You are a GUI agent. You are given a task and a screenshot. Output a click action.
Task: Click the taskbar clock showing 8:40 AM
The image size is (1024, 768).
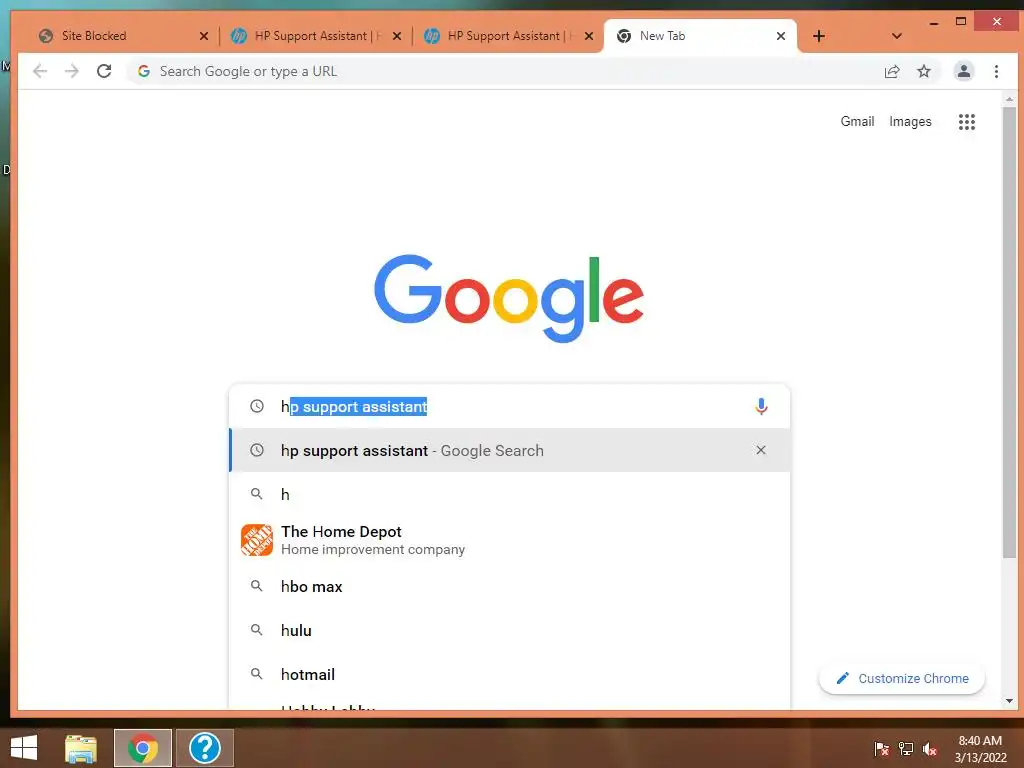pyautogui.click(x=980, y=749)
